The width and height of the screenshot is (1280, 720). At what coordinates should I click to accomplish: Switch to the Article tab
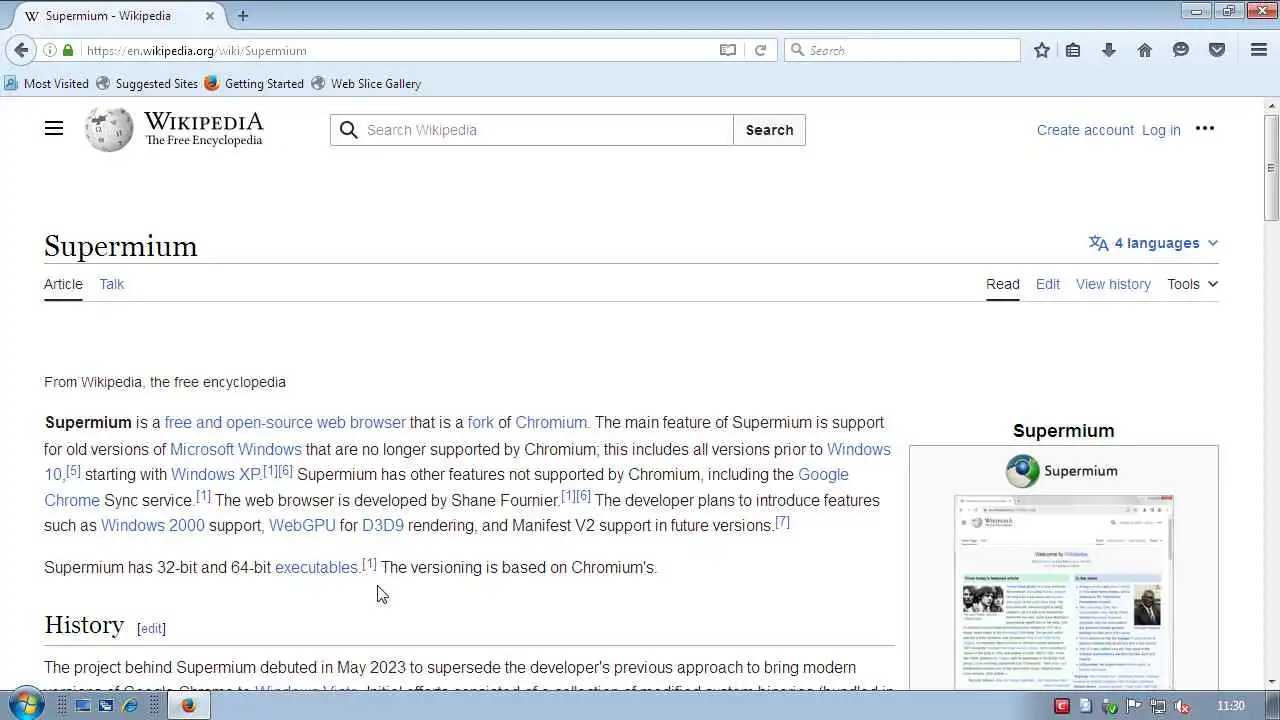click(63, 284)
